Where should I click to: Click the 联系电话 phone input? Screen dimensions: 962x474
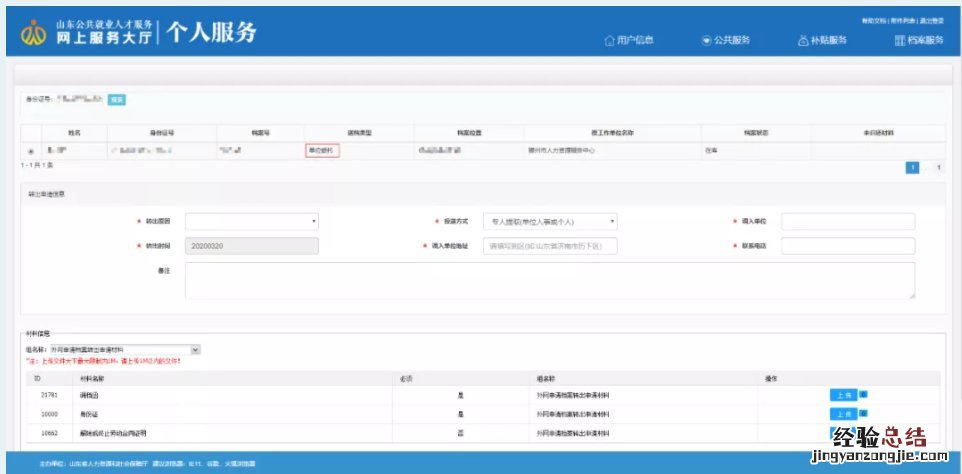(847, 246)
